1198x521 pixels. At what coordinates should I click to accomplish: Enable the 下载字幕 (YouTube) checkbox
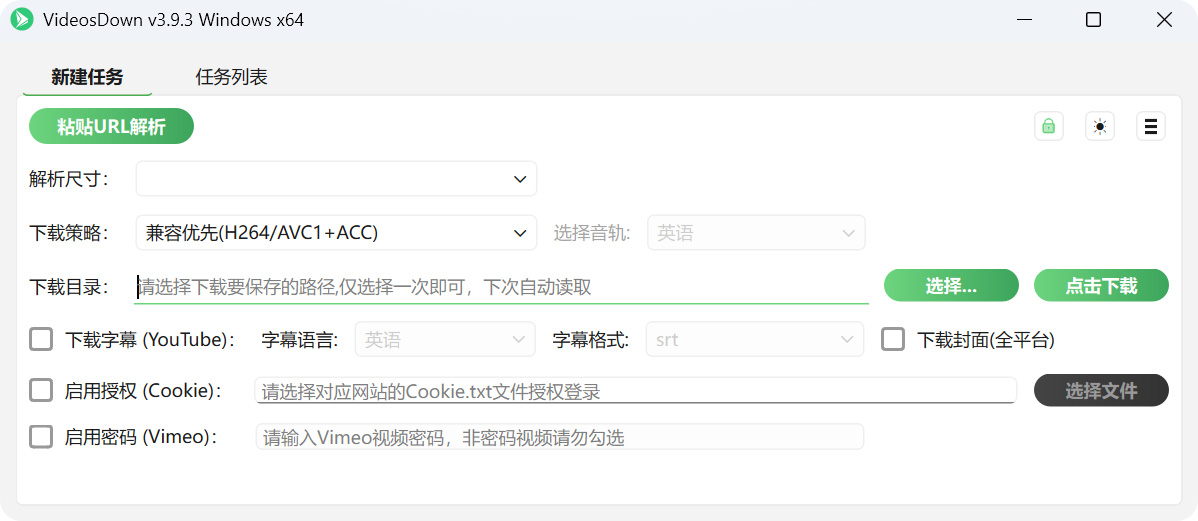coord(41,340)
